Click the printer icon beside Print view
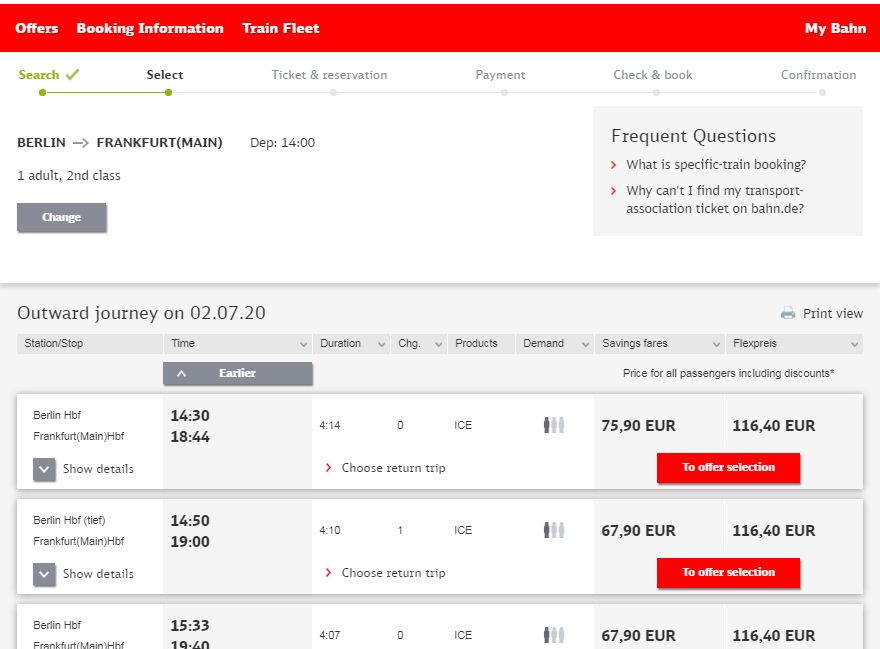880x649 pixels. (788, 313)
